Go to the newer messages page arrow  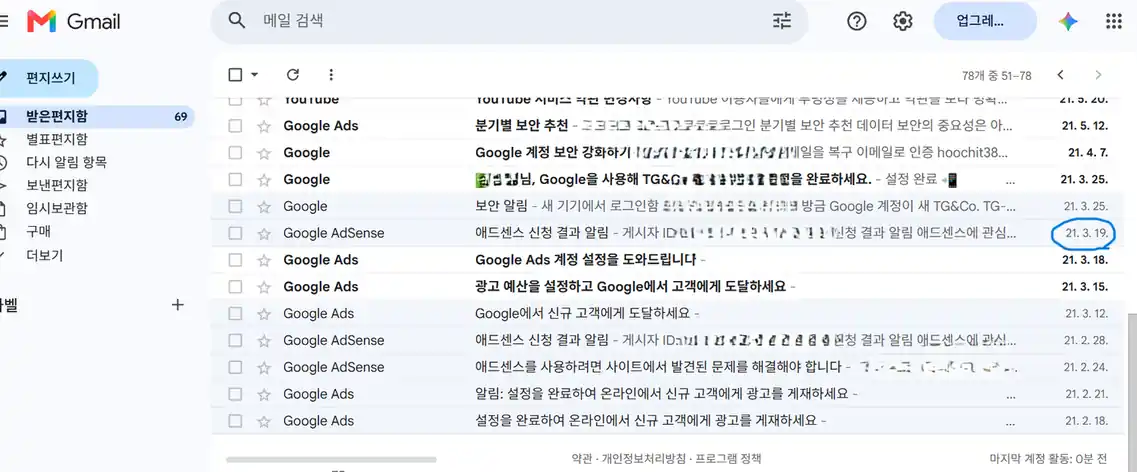1061,75
